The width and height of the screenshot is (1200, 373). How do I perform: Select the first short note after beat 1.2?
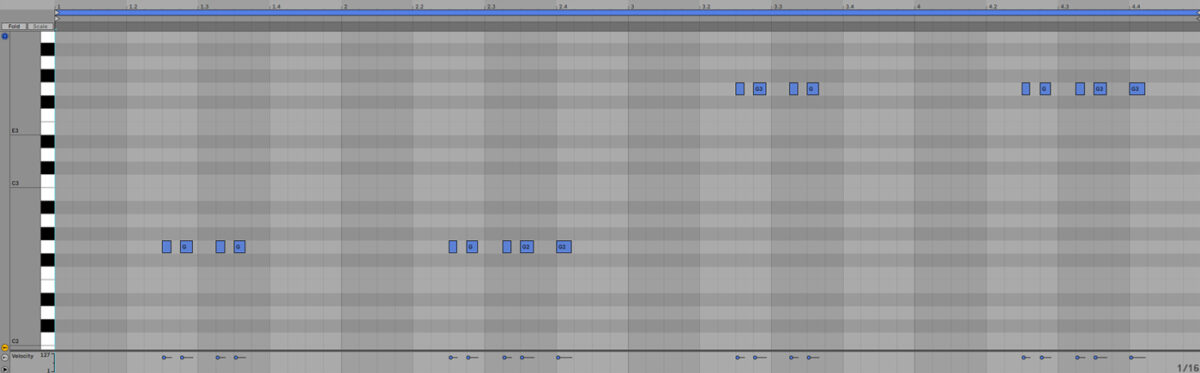click(167, 246)
